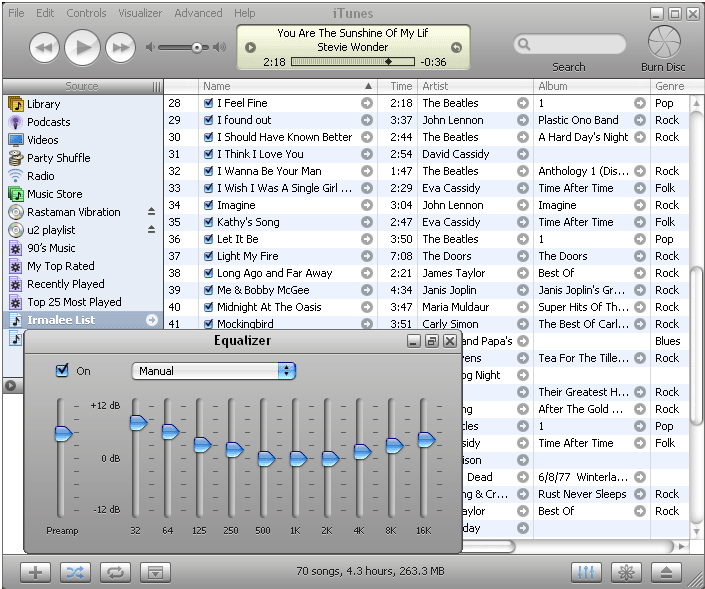Click the volume slider knob

point(197,47)
